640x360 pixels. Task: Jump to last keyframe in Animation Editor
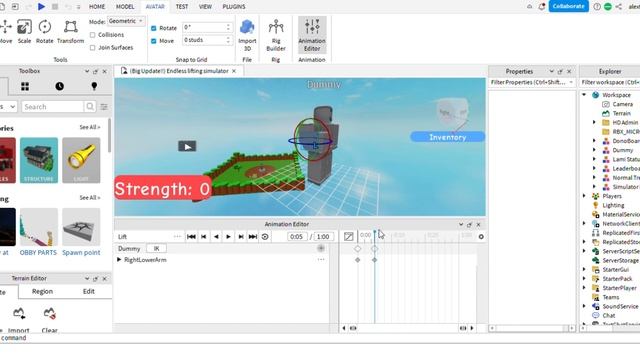pyautogui.click(x=253, y=237)
